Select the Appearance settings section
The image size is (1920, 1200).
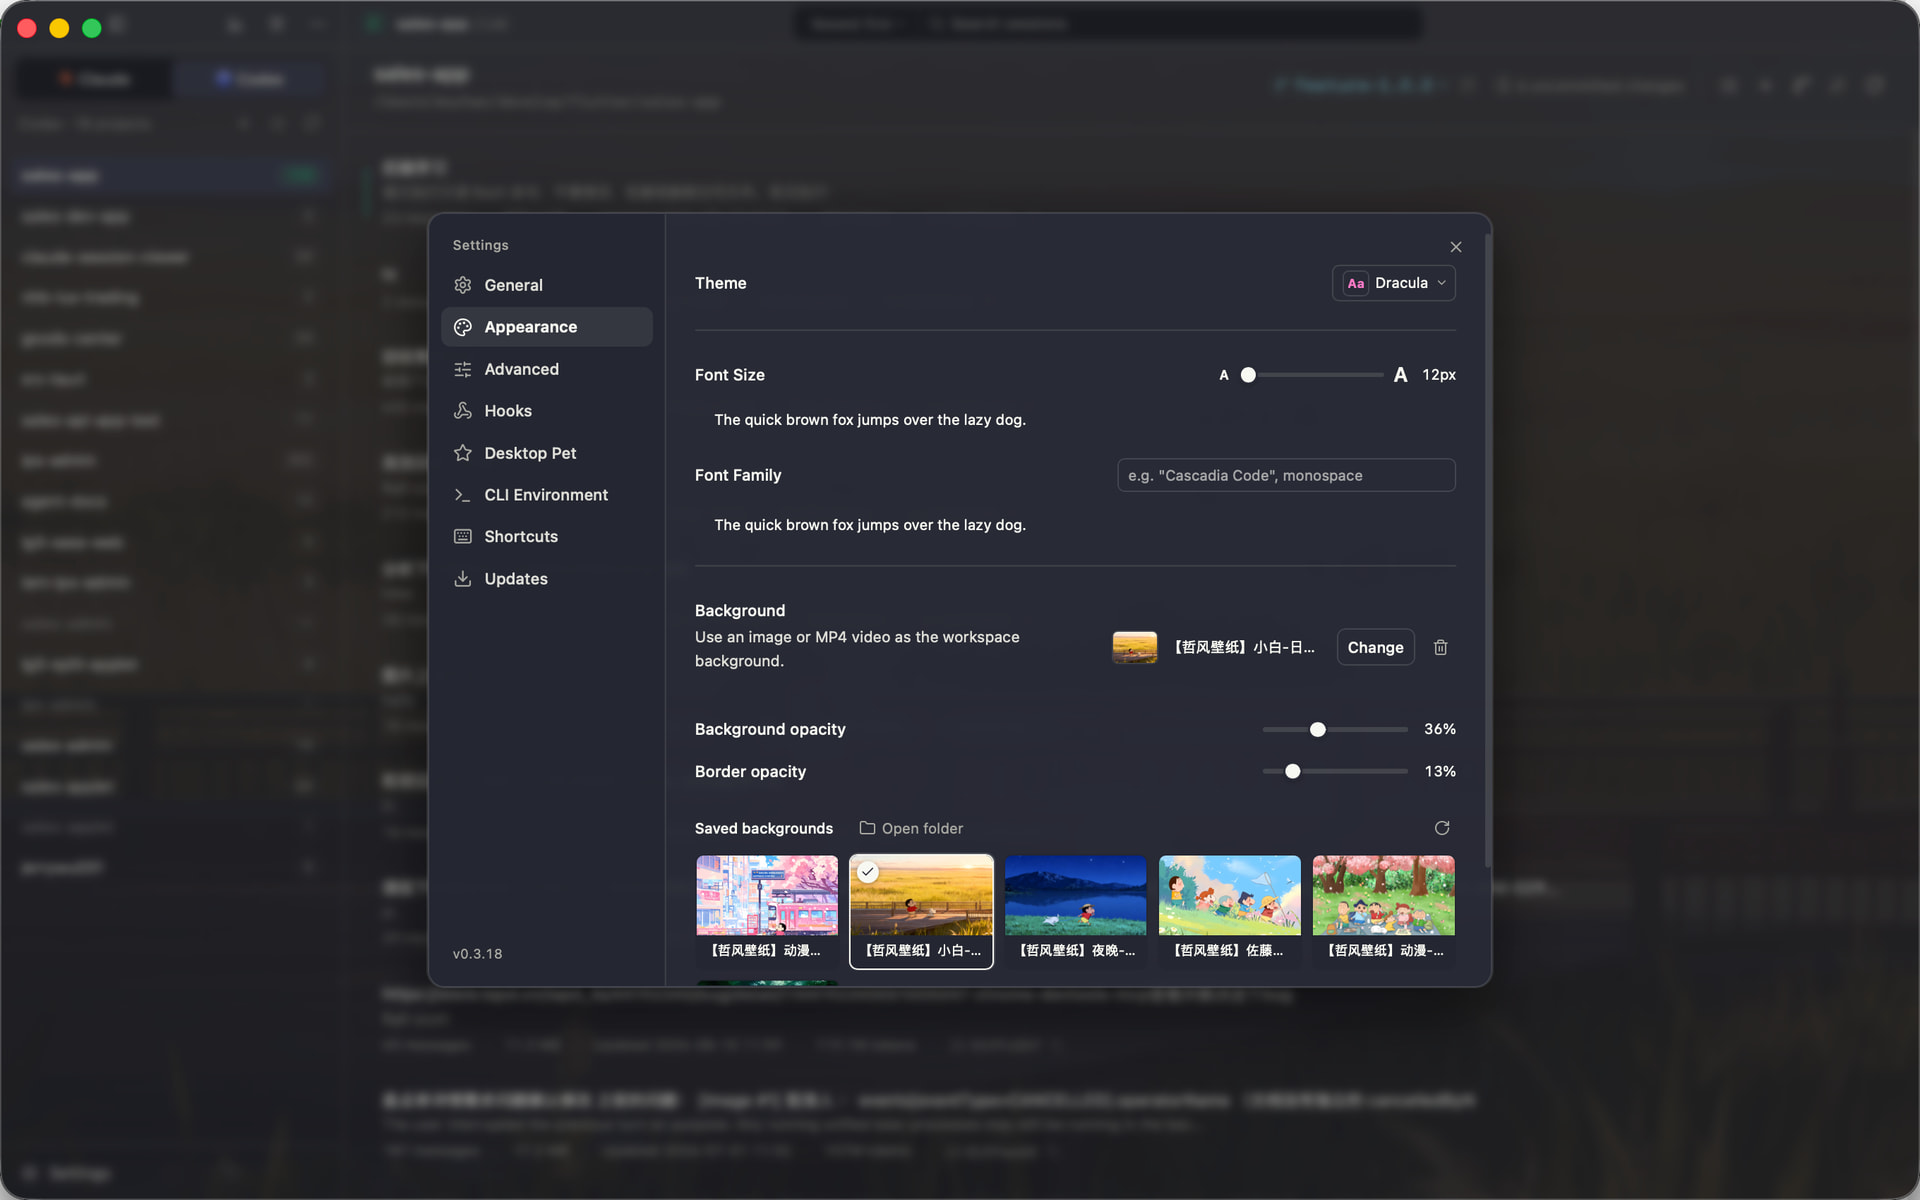[x=547, y=327]
